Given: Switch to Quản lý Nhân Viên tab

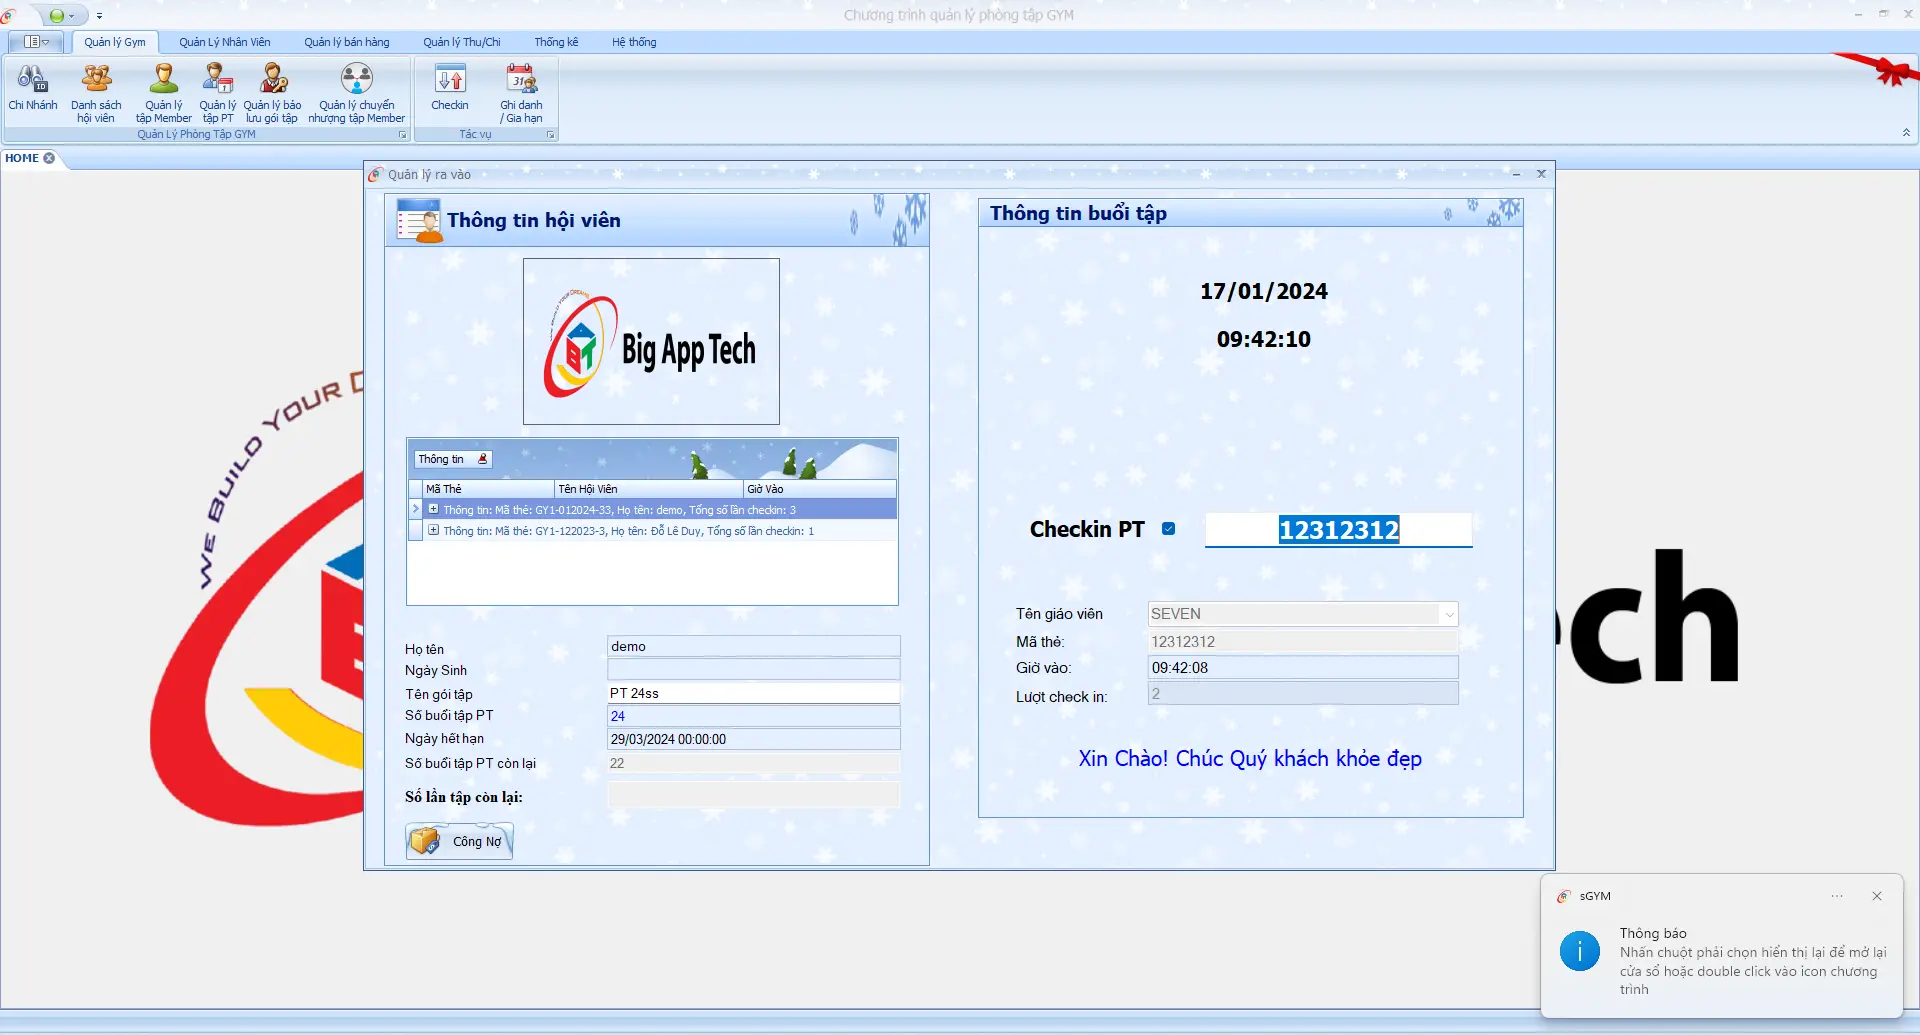Looking at the screenshot, I should coord(225,42).
